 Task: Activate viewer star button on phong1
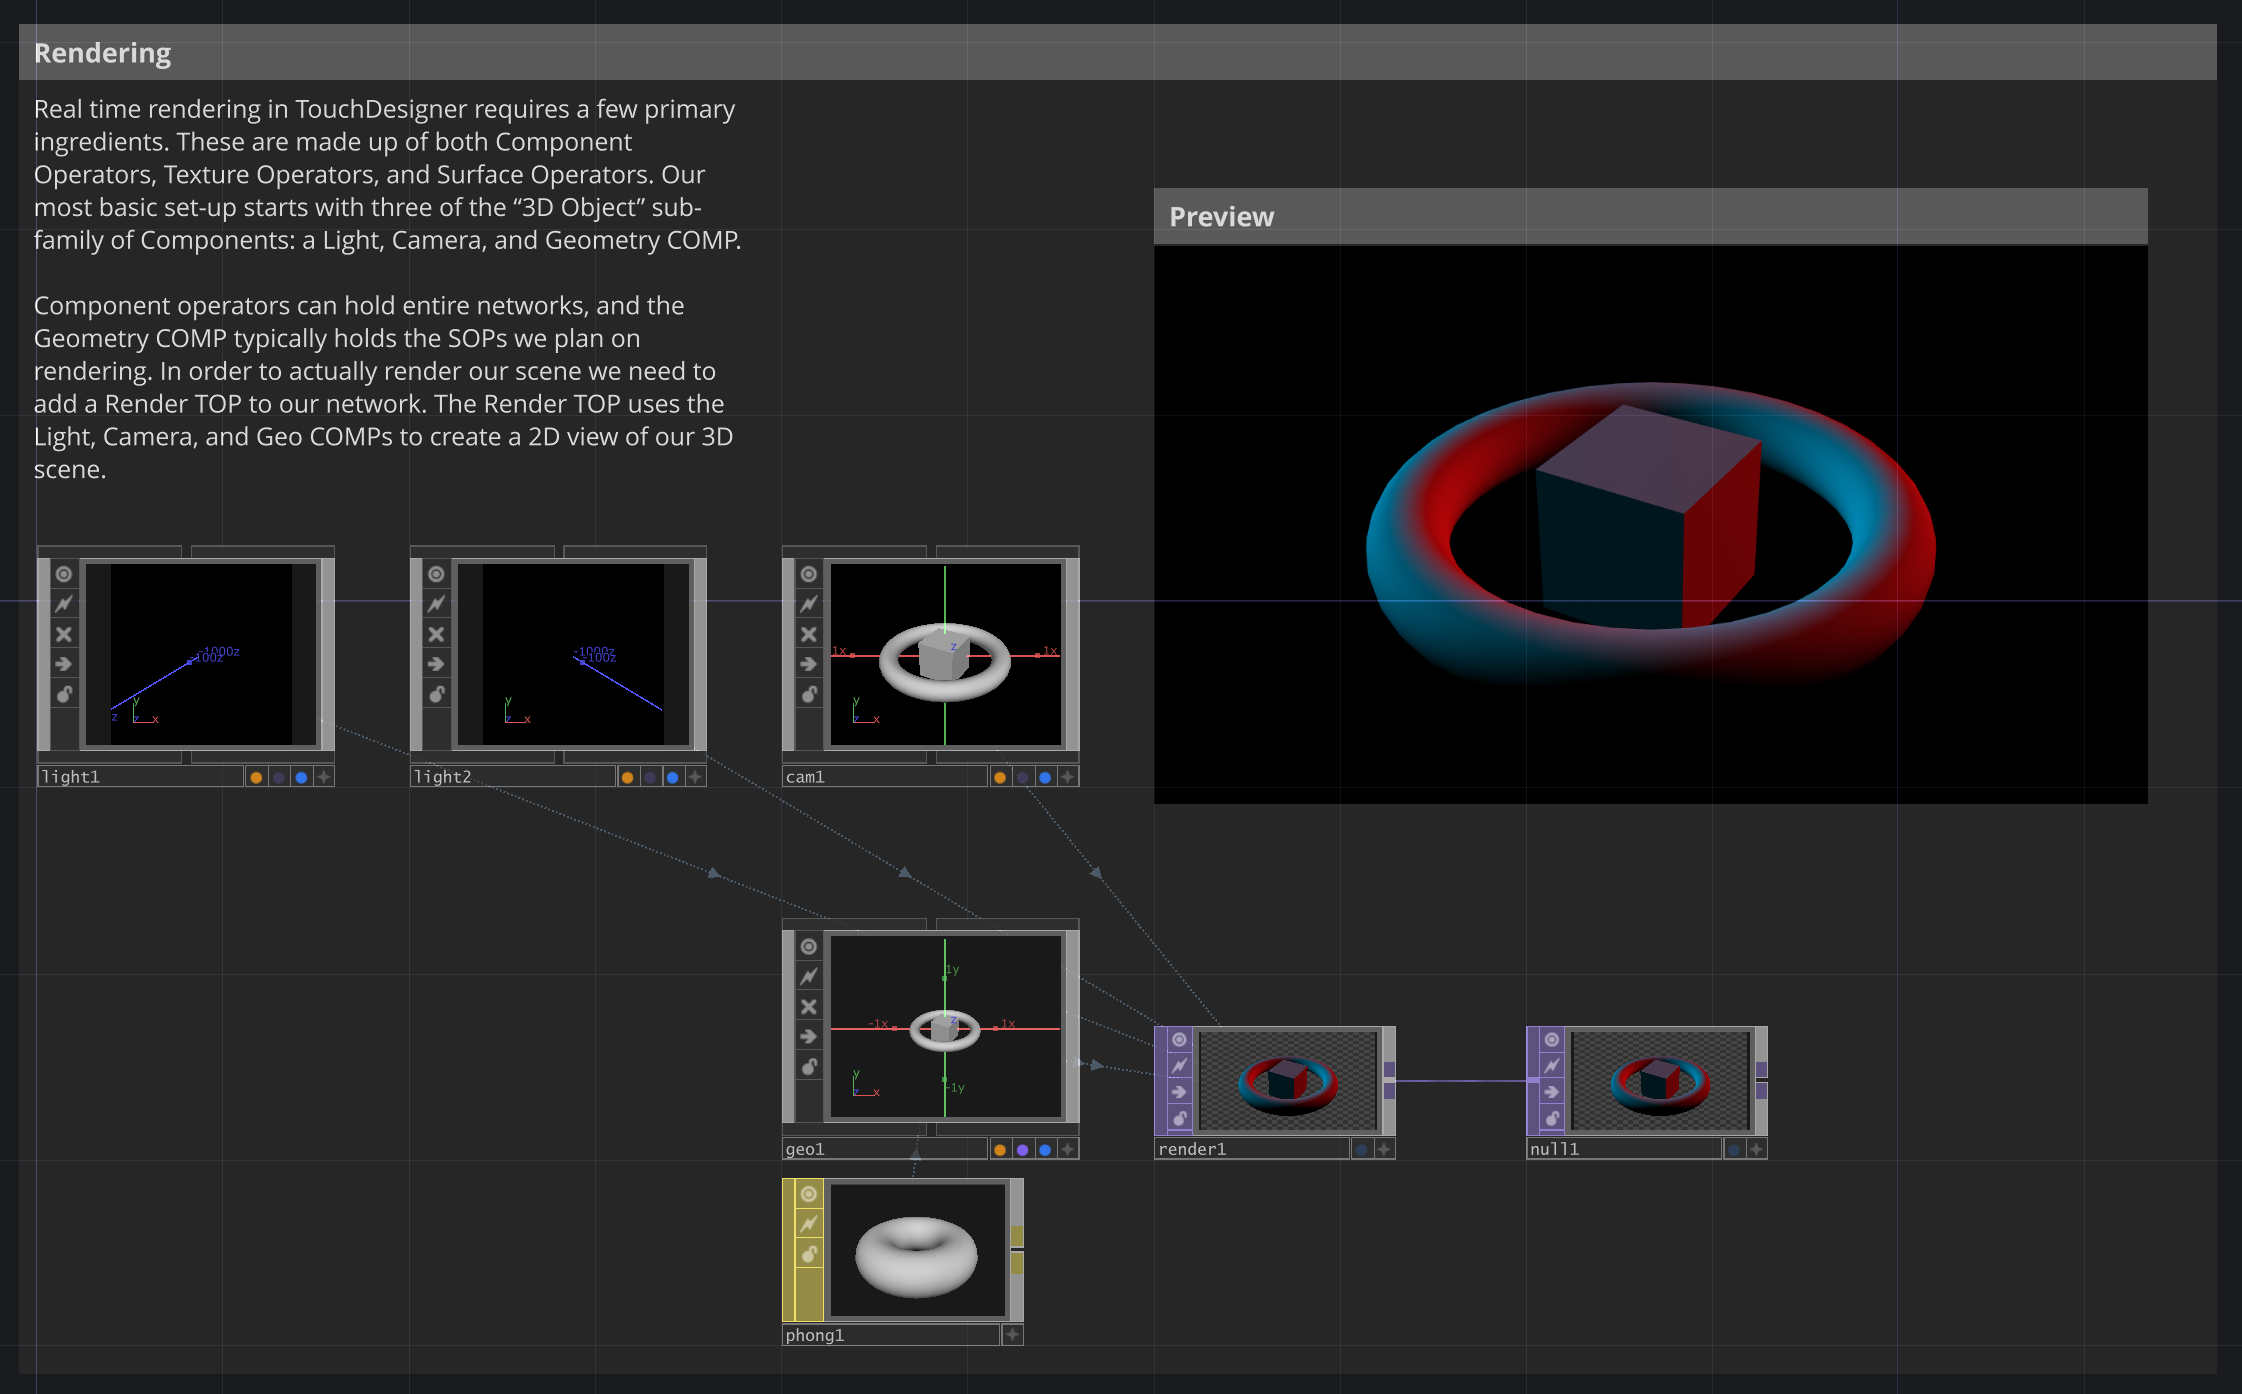(x=1012, y=1335)
